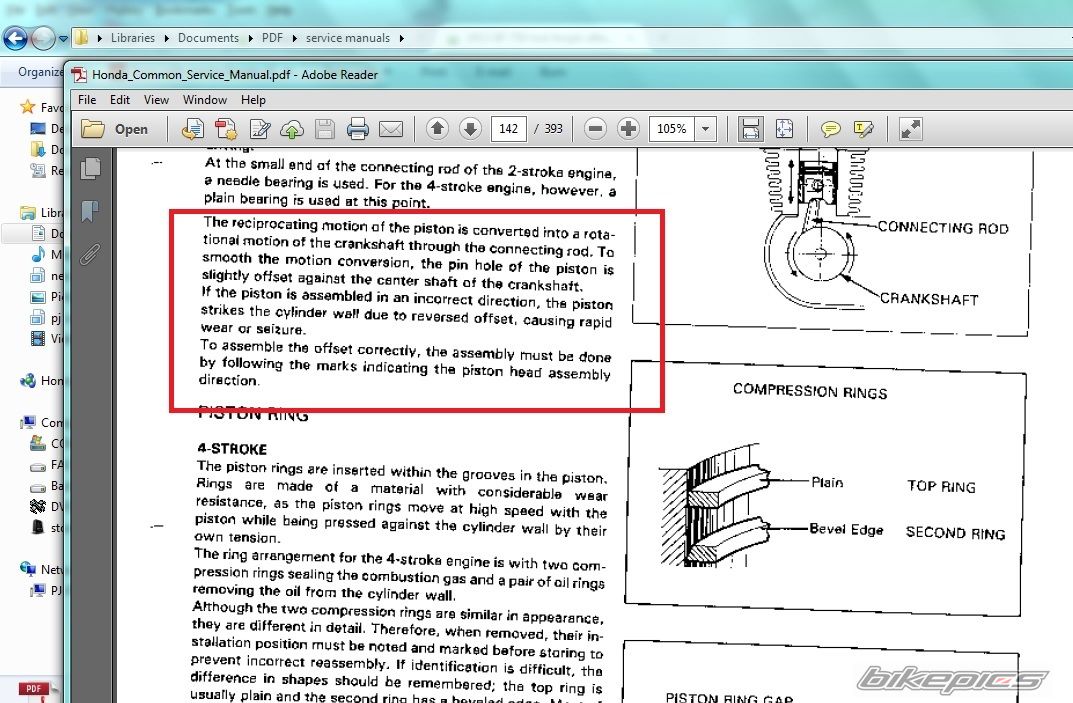Image resolution: width=1073 pixels, height=703 pixels.
Task: Open the File menu in Adobe Reader
Action: tap(87, 100)
